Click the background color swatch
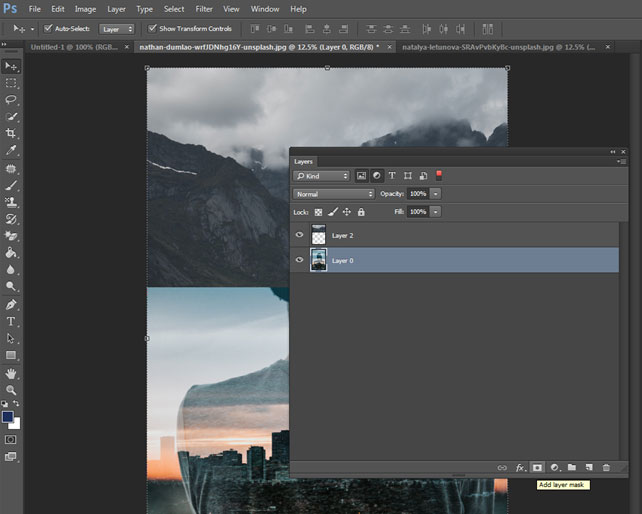The image size is (642, 514). pos(16,425)
